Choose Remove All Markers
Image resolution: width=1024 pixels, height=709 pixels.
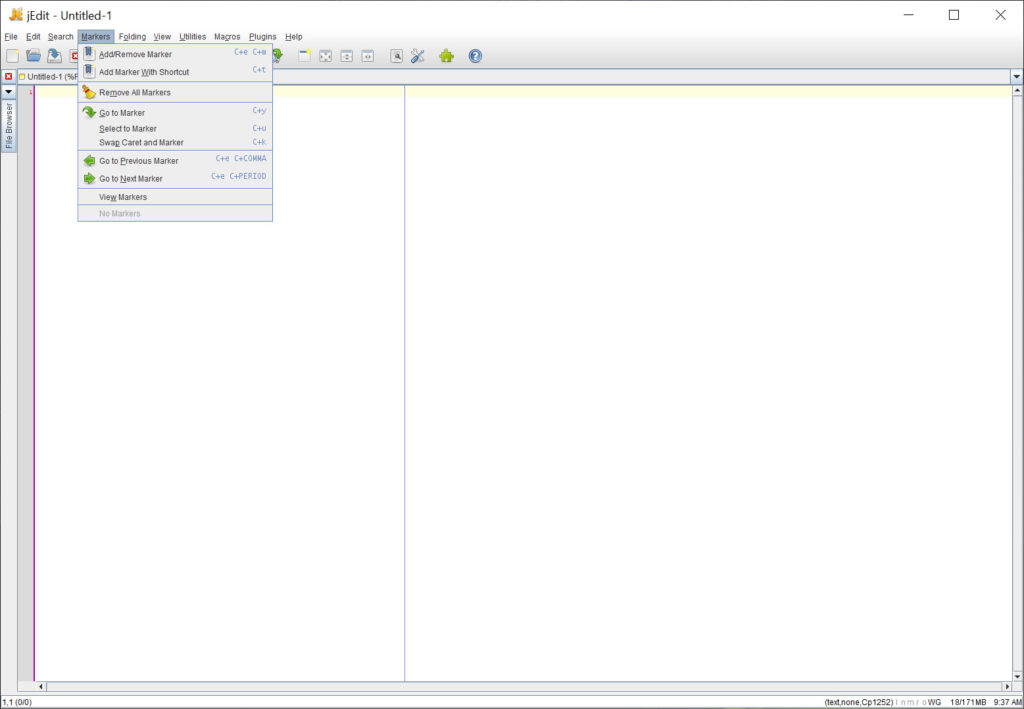(175, 92)
